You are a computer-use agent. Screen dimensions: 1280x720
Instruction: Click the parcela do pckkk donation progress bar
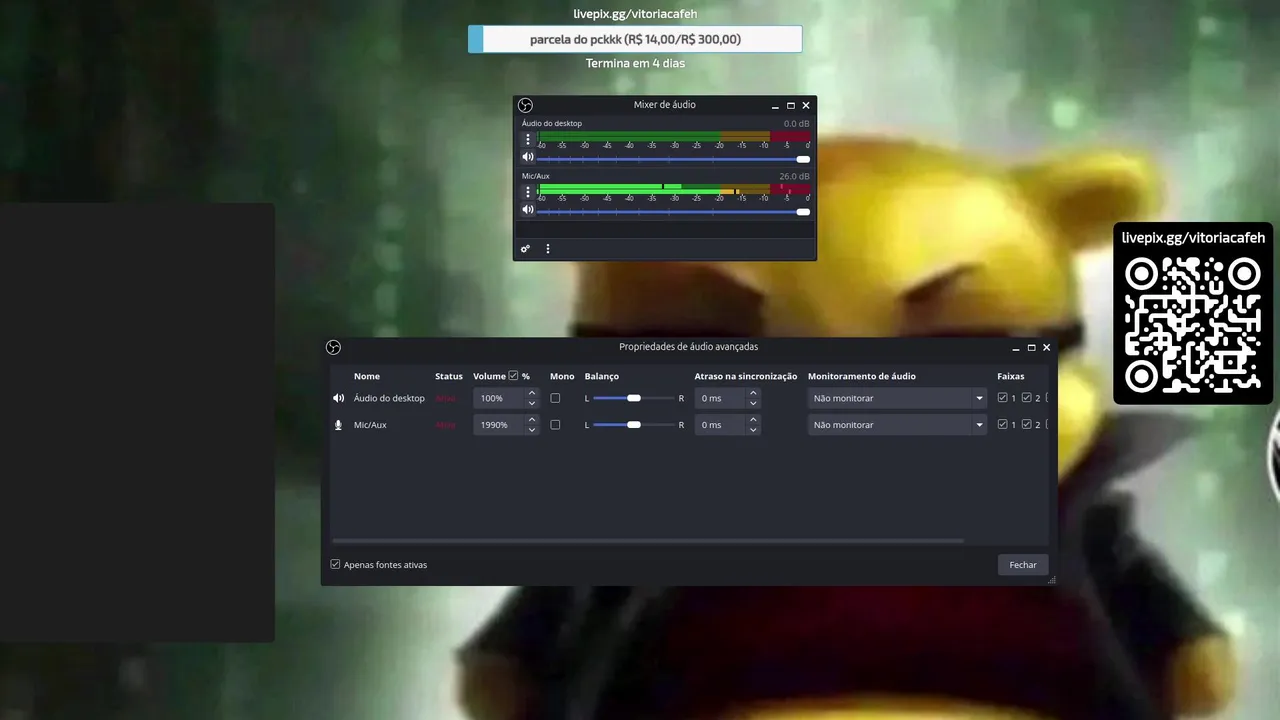tap(635, 39)
